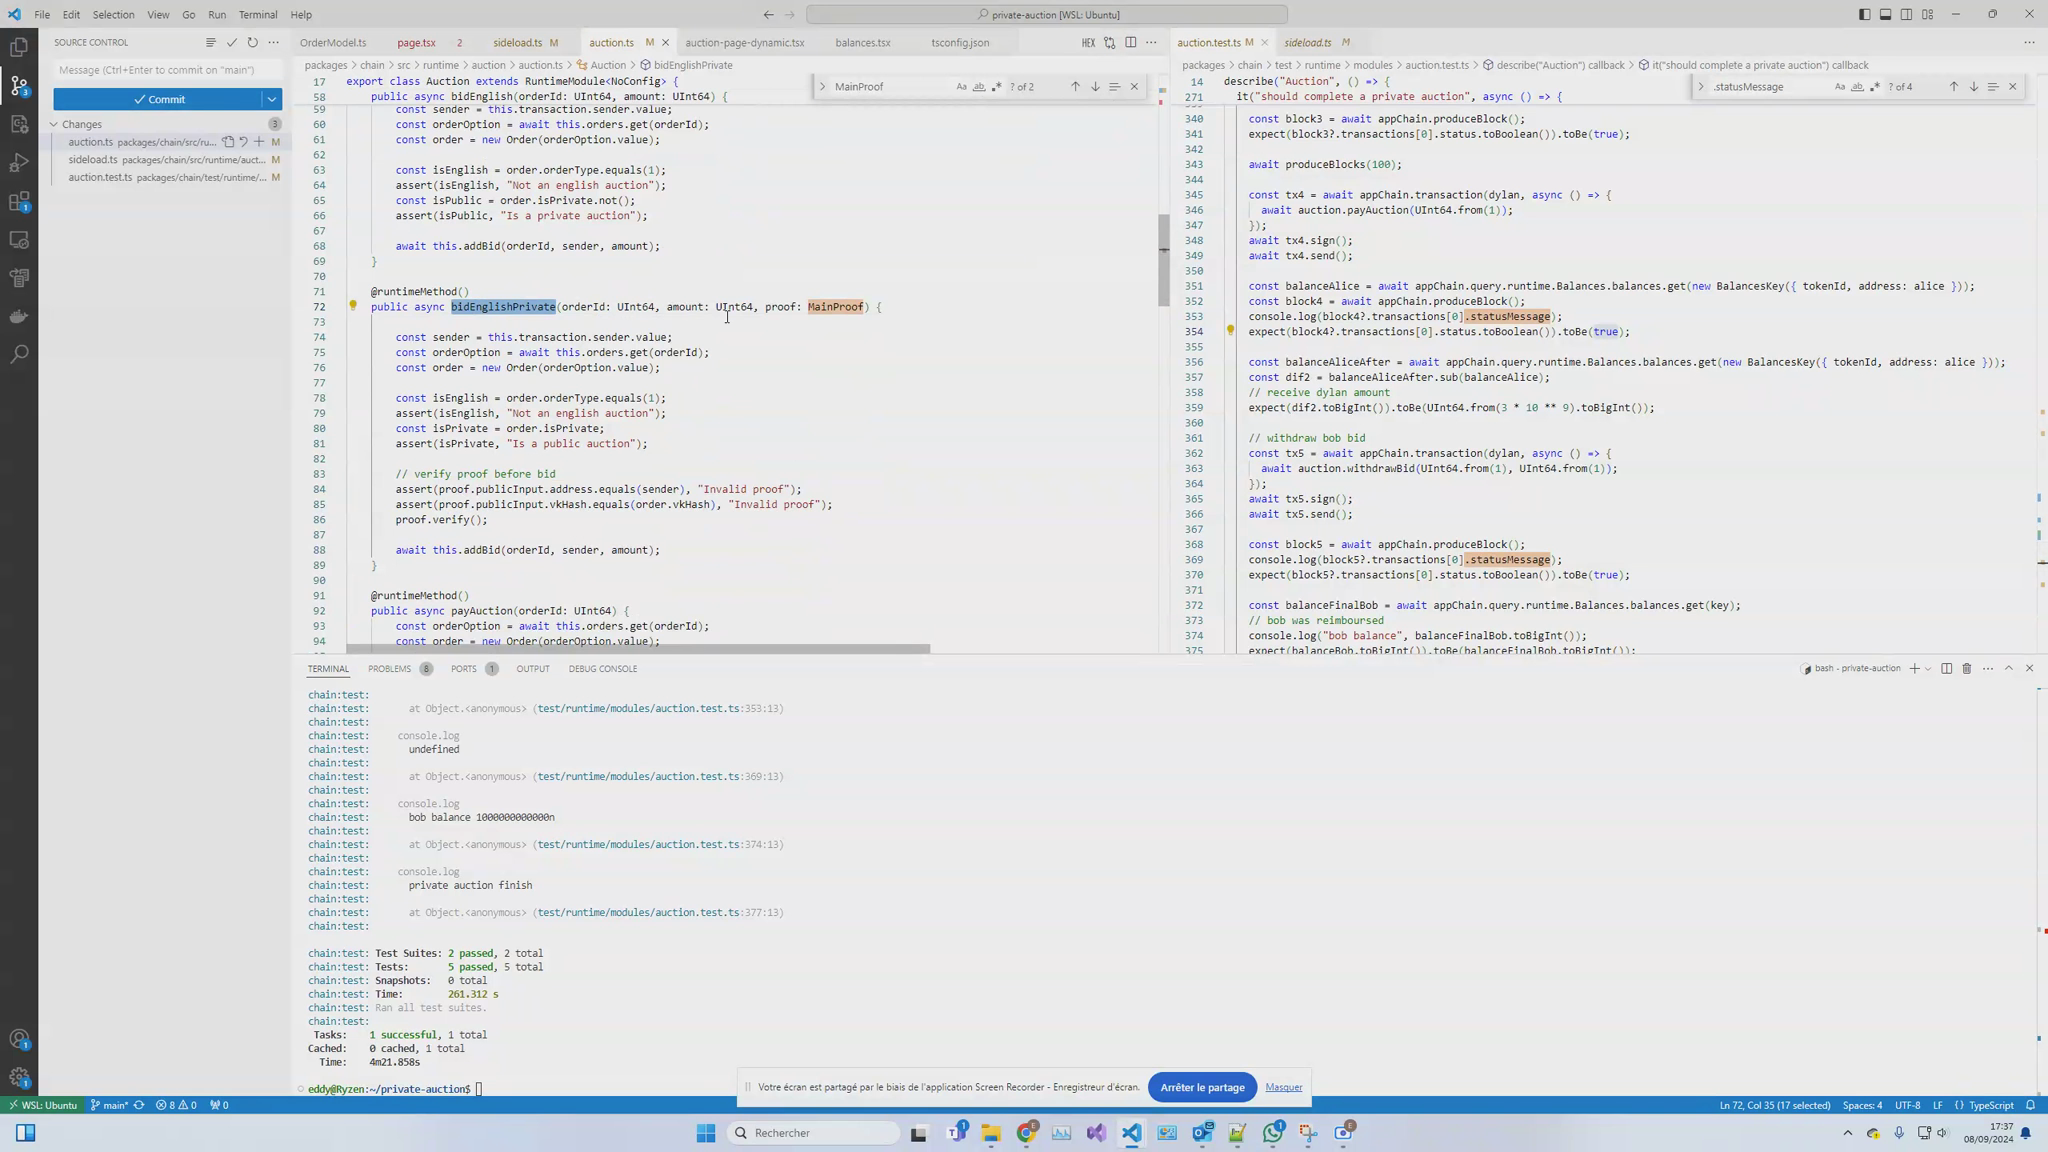Toggle Match Whole Word in MainProof find
2048x1152 pixels.
[x=978, y=87]
